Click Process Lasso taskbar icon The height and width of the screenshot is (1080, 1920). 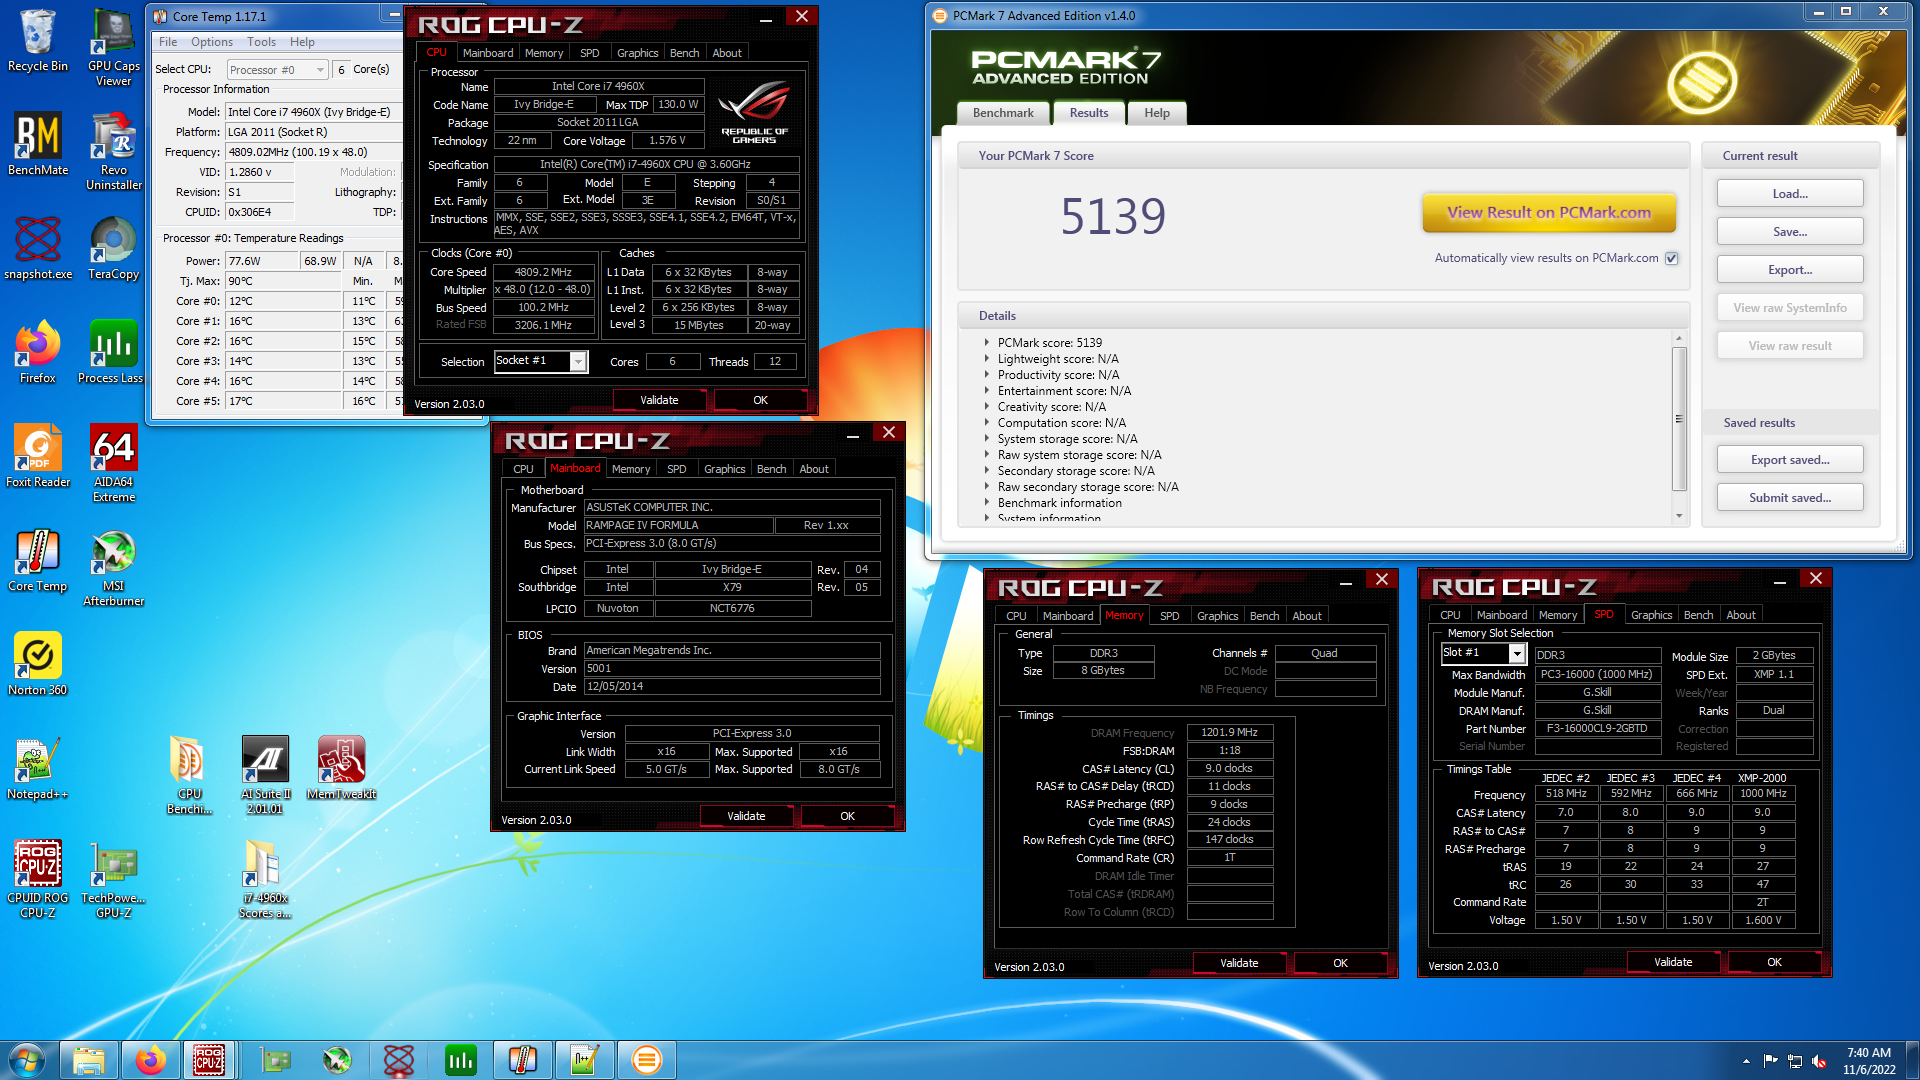[461, 1060]
